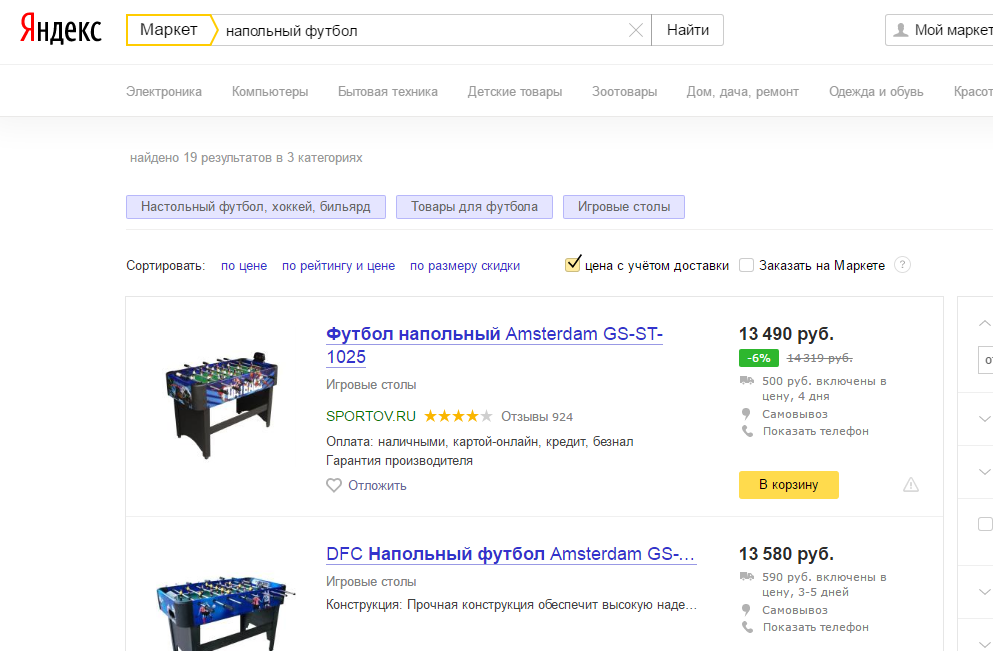Viewport: 993px width, 651px height.
Task: Click the user icon in Мой маркет
Action: 900,30
